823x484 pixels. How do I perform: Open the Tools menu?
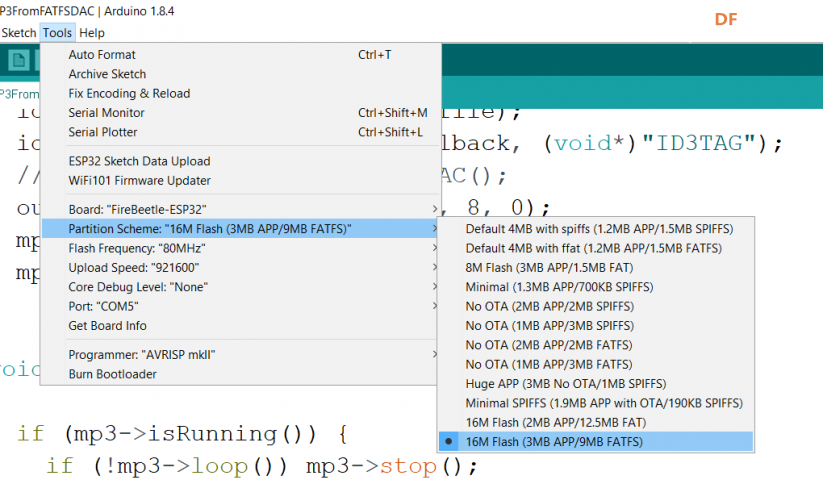(57, 33)
